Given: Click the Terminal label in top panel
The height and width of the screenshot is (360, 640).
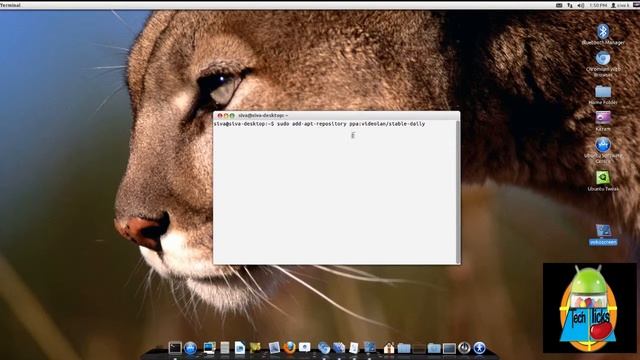Looking at the screenshot, I should 11,5.
